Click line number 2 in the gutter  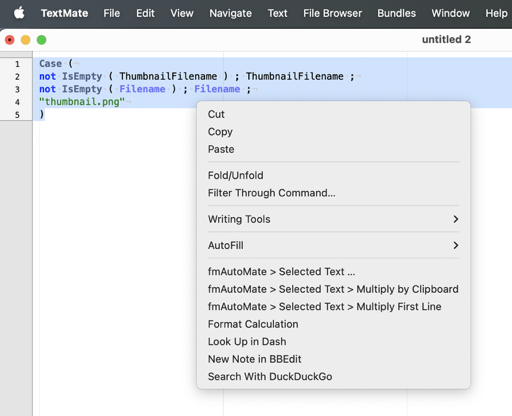[17, 77]
